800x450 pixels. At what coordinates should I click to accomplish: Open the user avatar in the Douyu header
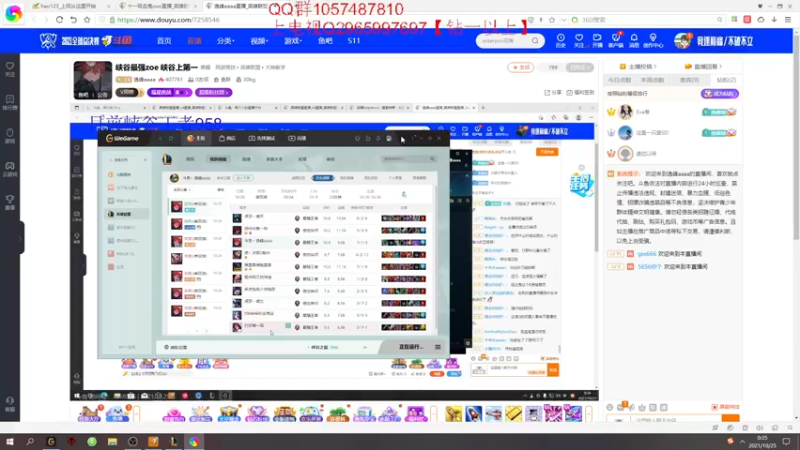682,41
